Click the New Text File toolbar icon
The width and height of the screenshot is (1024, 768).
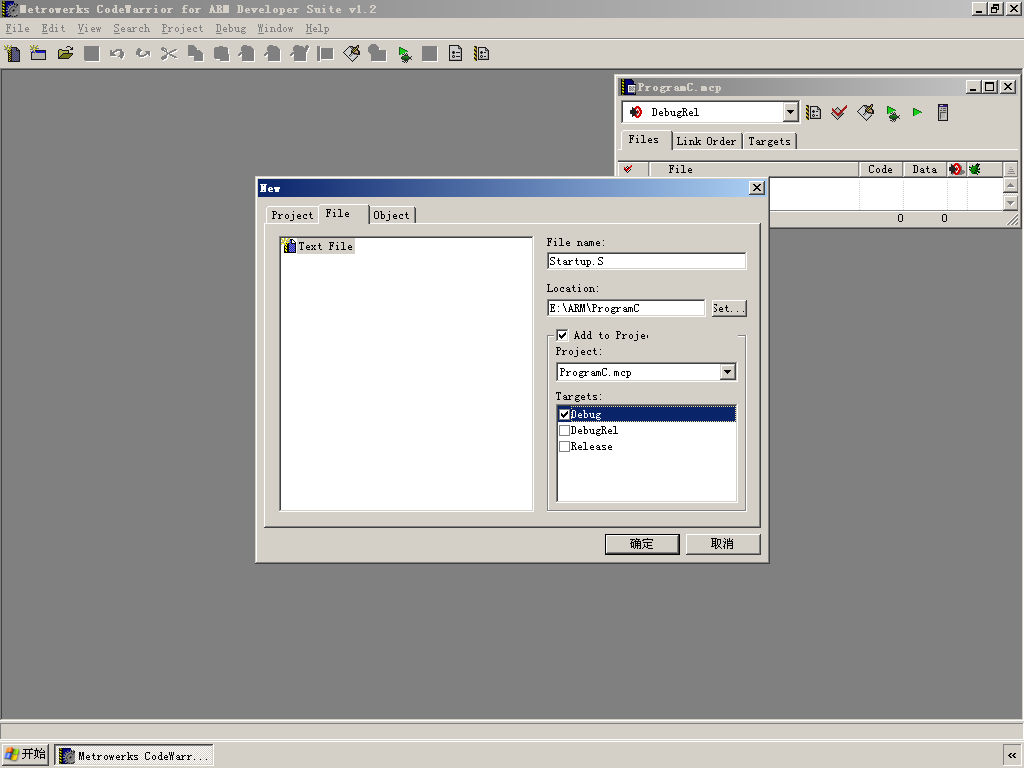pyautogui.click(x=13, y=54)
